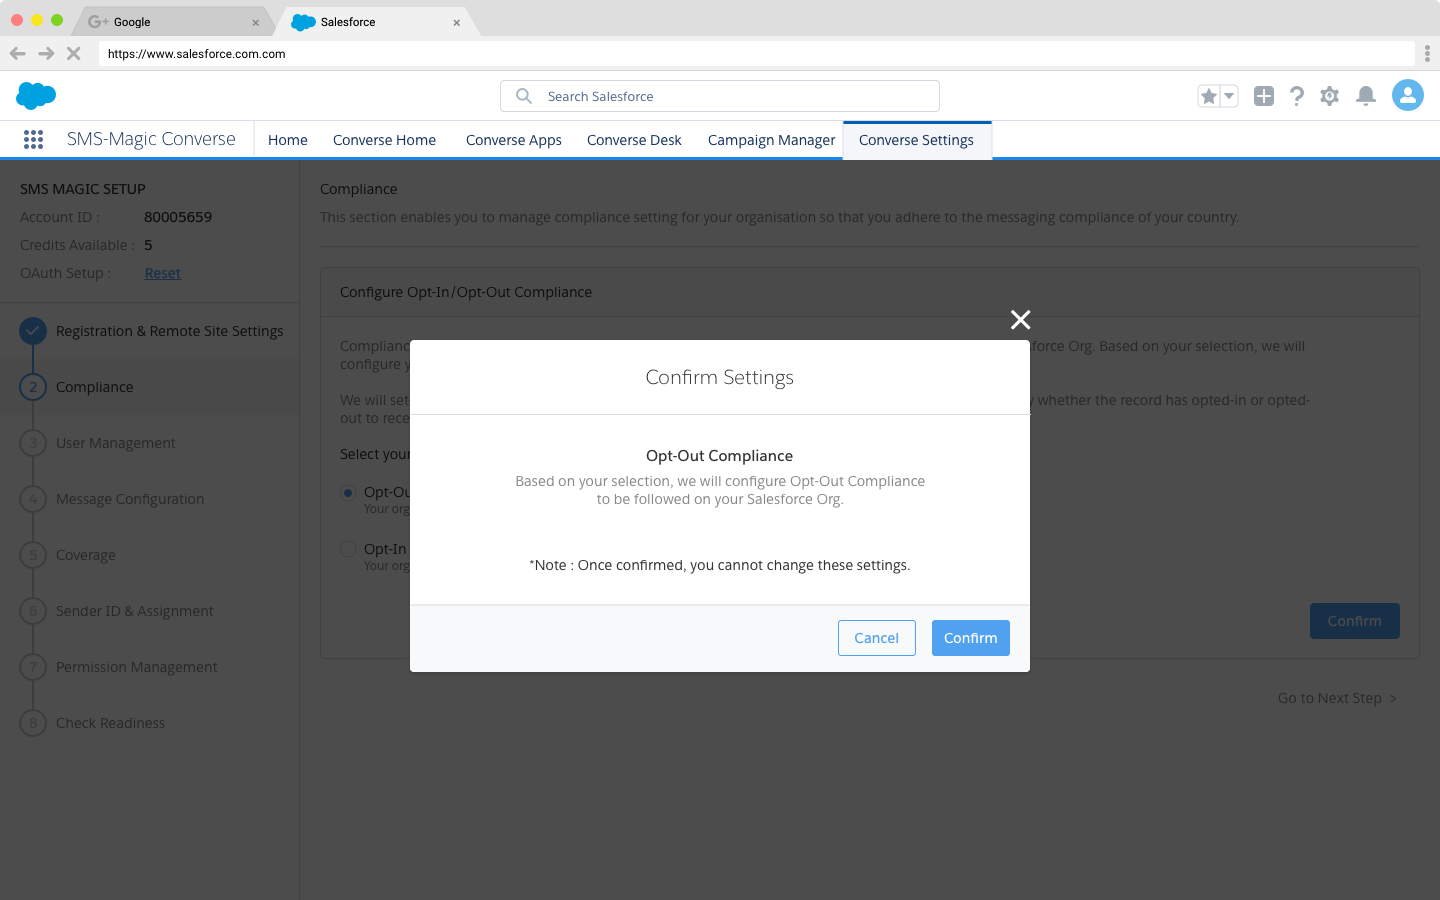Click the browser back arrow
Viewport: 1440px width, 900px height.
click(x=17, y=54)
